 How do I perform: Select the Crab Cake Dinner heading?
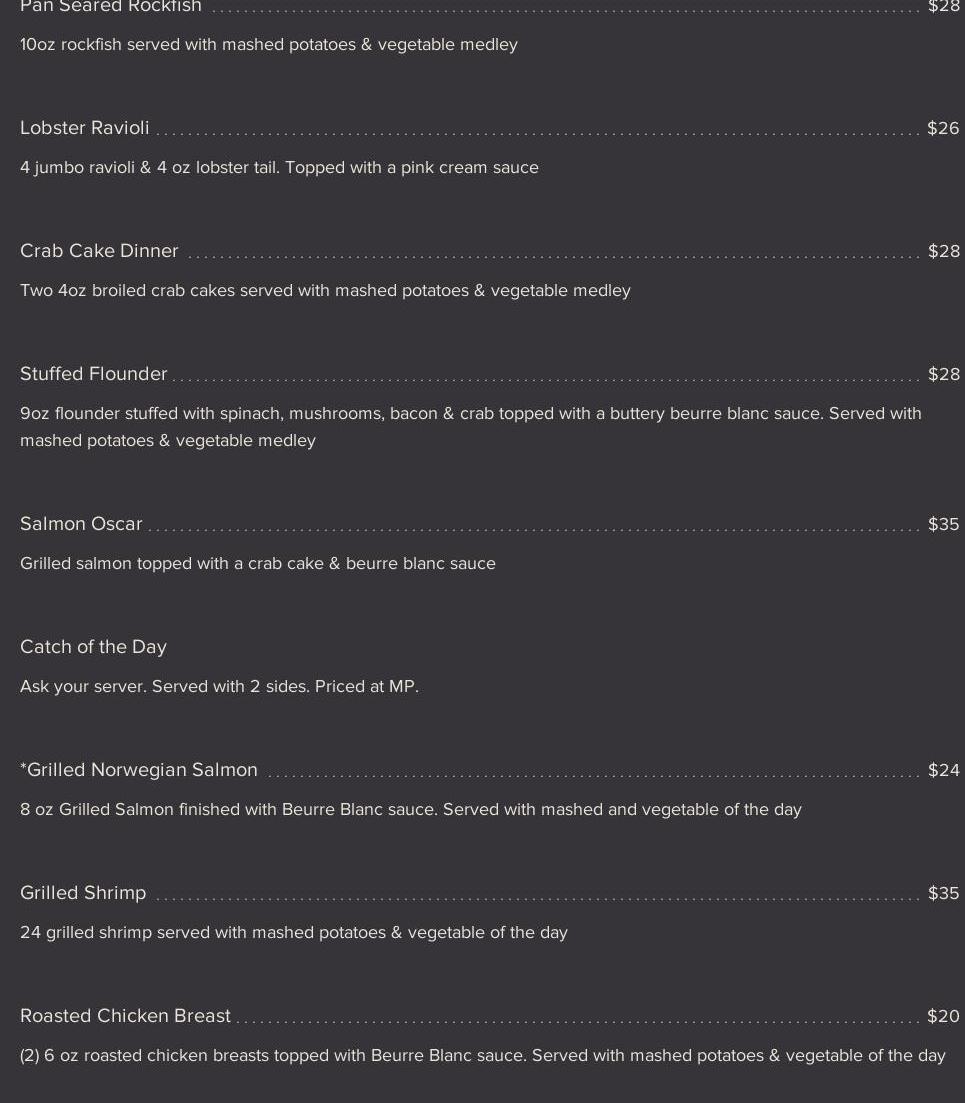pyautogui.click(x=99, y=251)
